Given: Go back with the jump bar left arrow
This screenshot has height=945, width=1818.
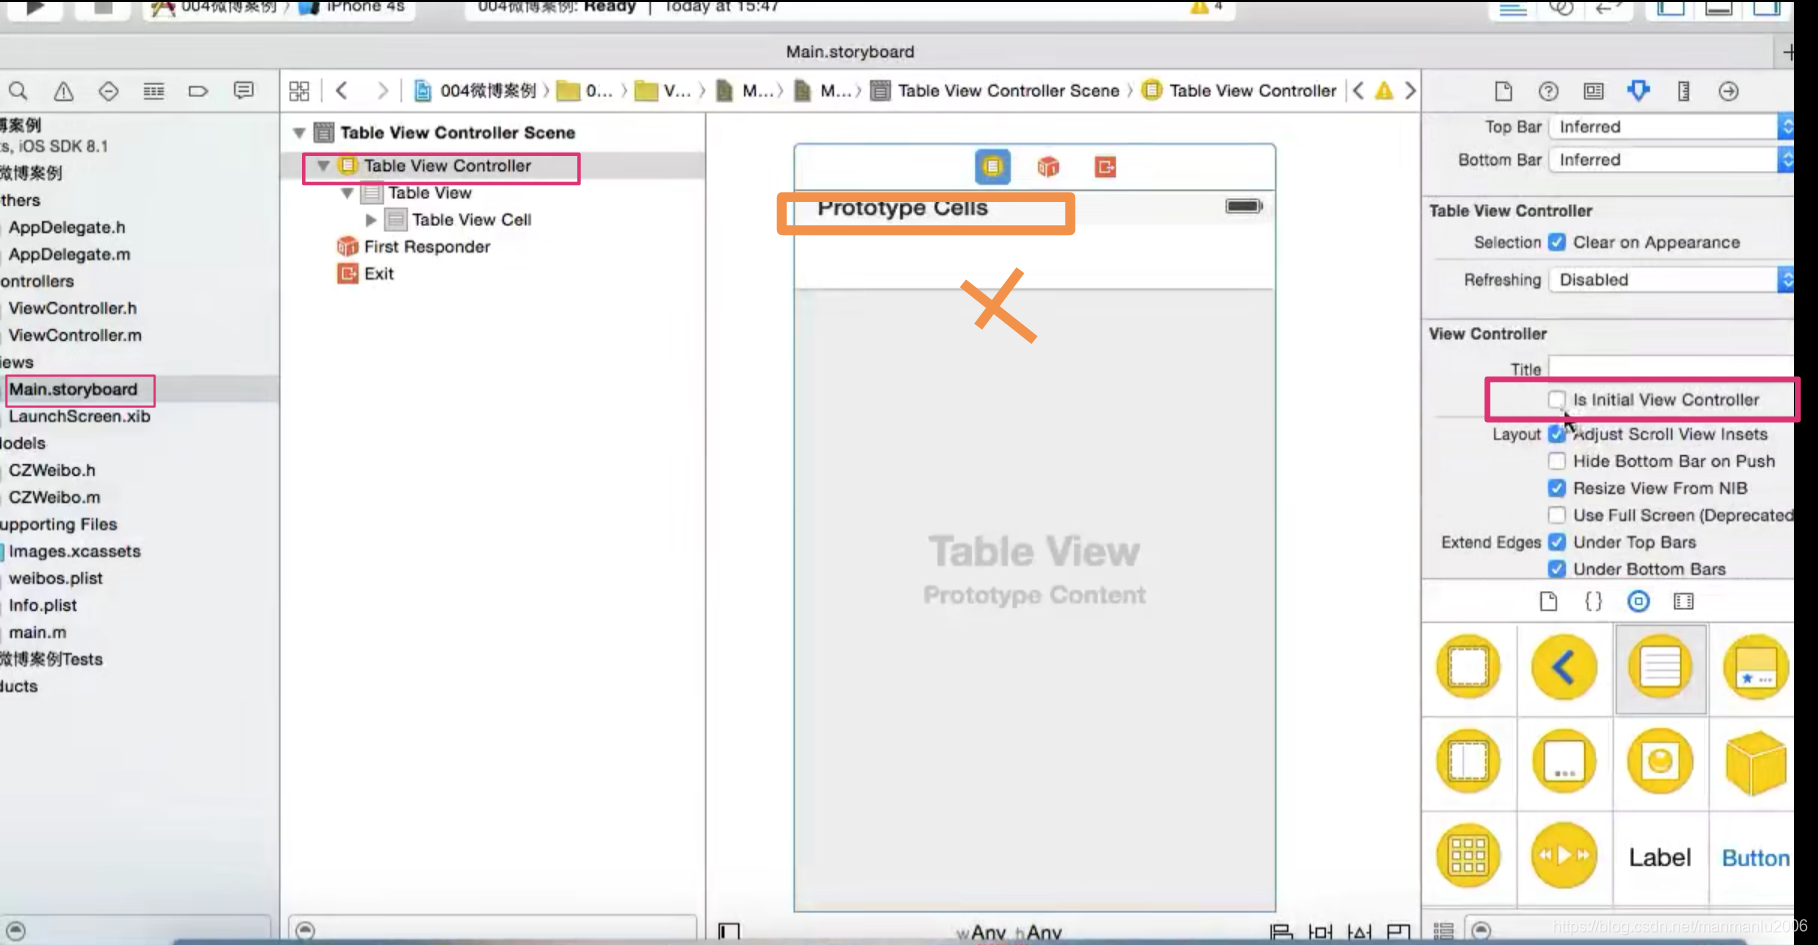Looking at the screenshot, I should point(342,91).
